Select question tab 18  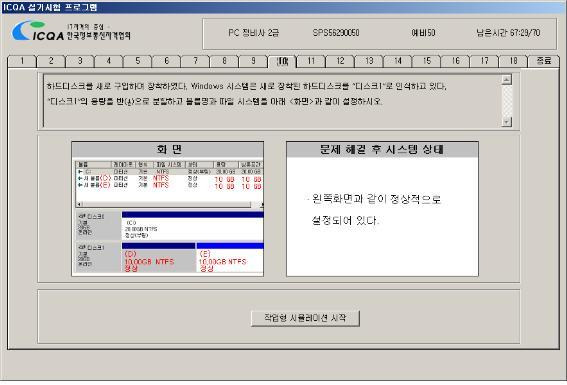click(514, 61)
